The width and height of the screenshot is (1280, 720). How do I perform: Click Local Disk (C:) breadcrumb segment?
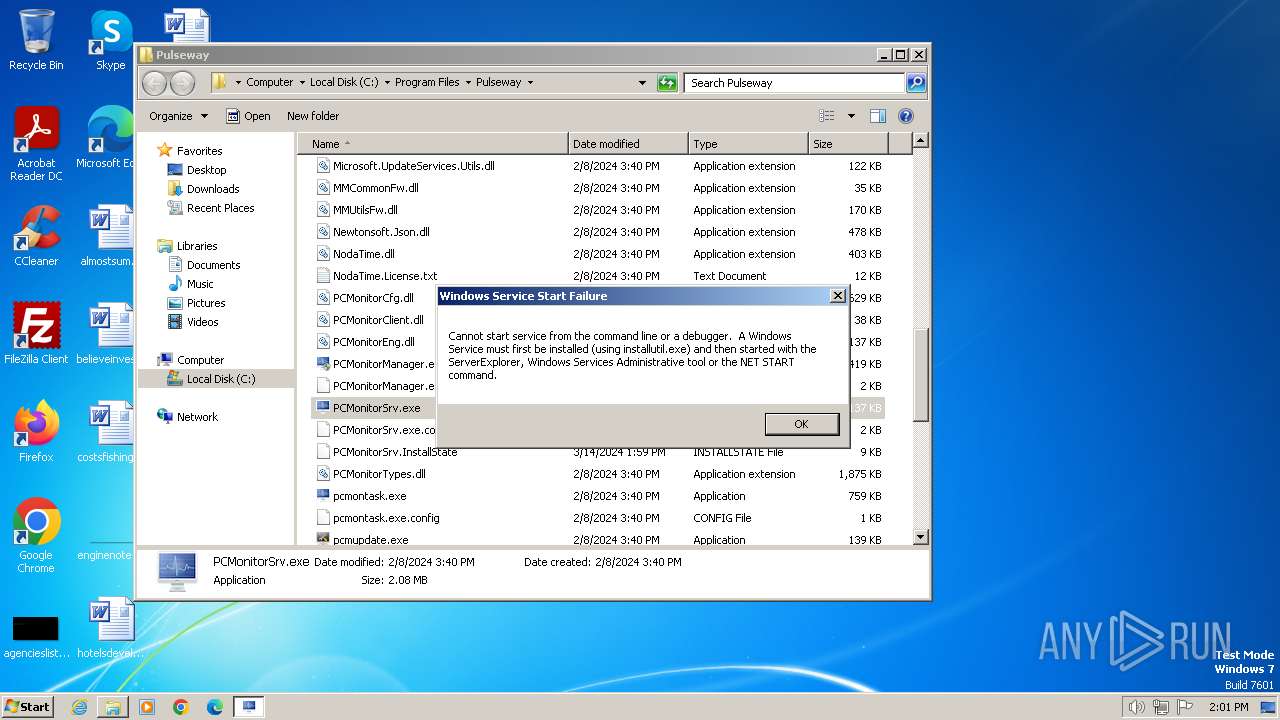(344, 83)
